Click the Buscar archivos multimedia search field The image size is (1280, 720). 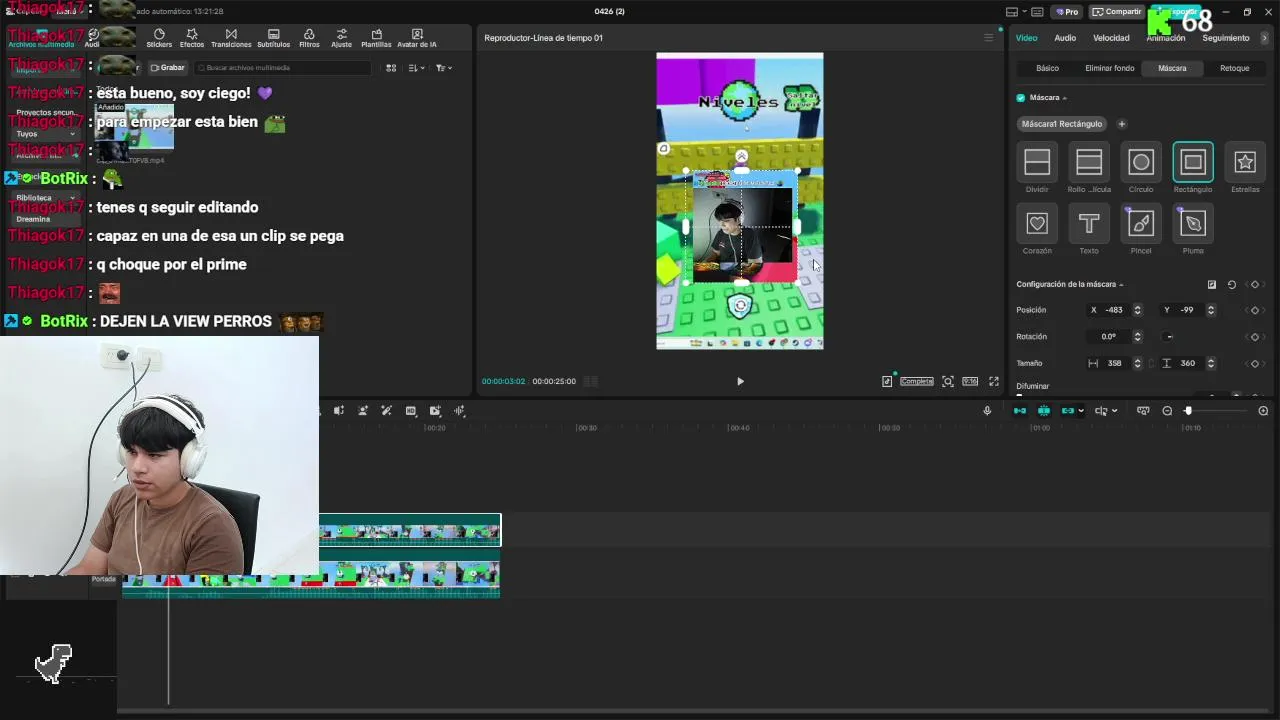pyautogui.click(x=282, y=68)
